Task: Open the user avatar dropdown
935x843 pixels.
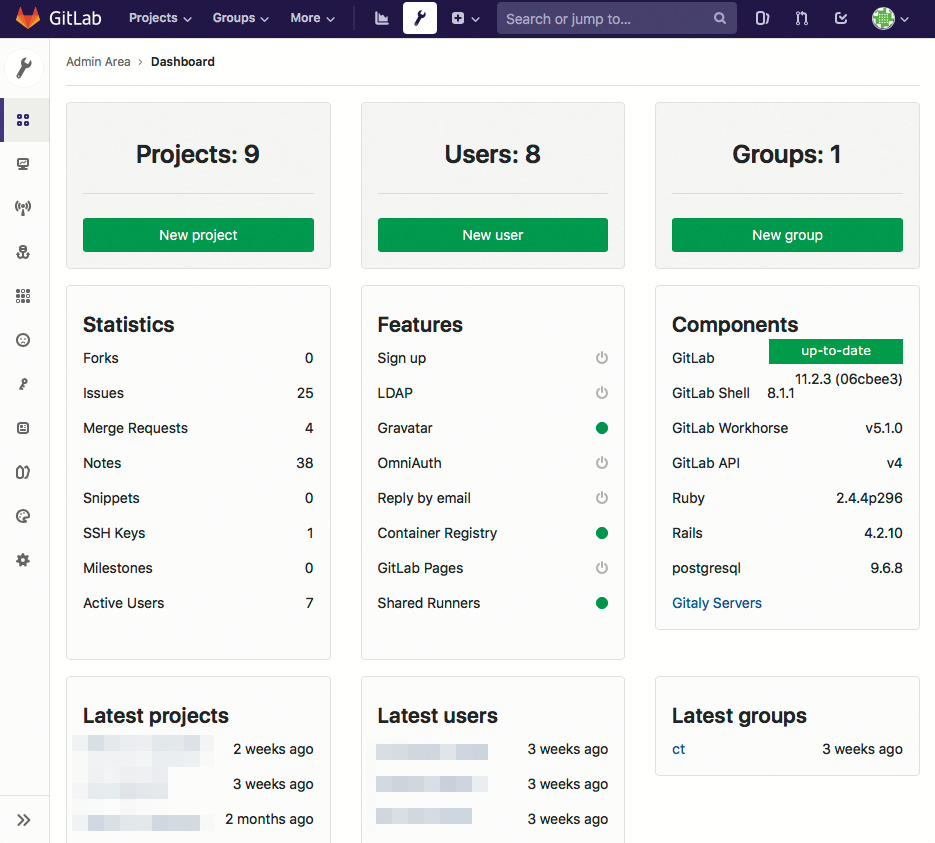Action: 890,18
